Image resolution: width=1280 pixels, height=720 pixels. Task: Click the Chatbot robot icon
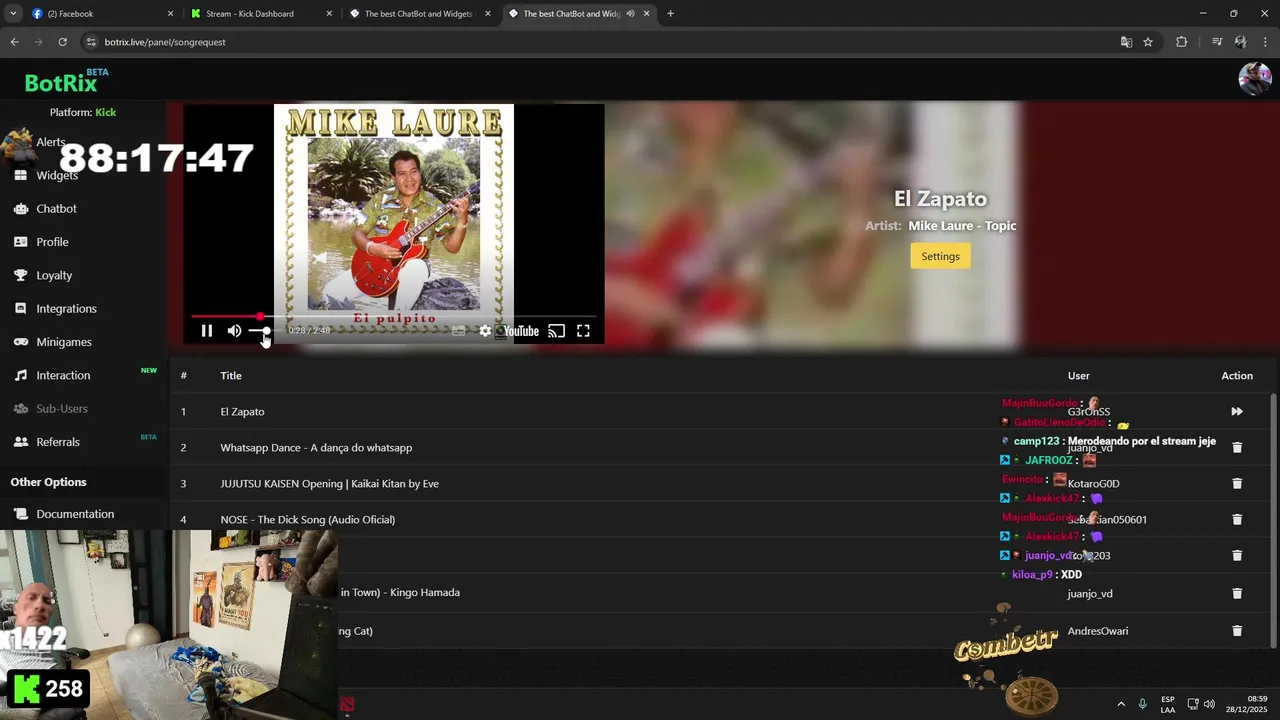(20, 209)
